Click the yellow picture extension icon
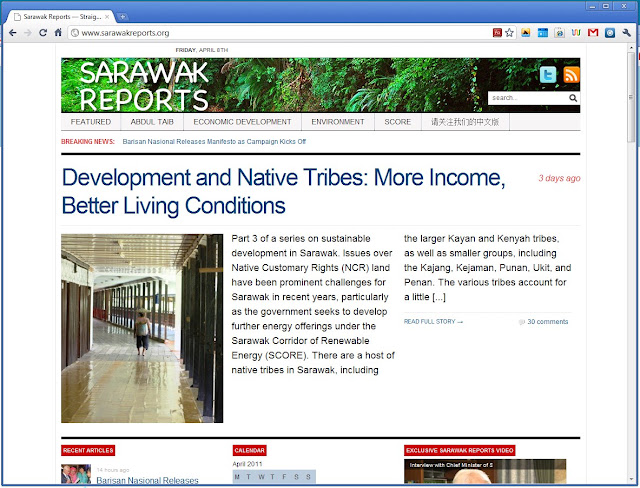The image size is (640, 488). click(526, 33)
